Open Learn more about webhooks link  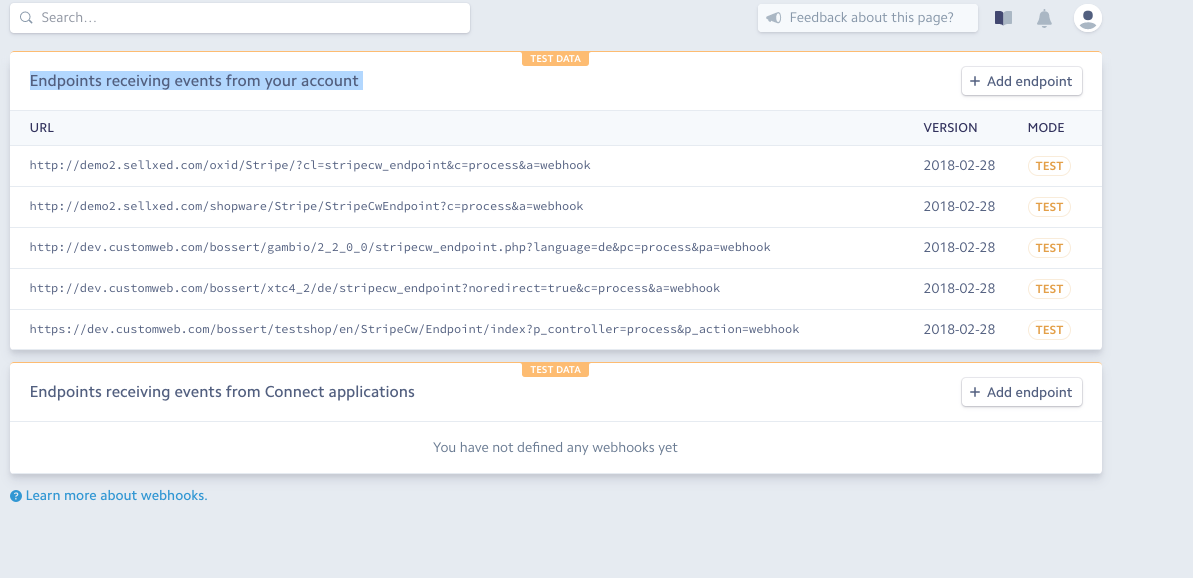pyautogui.click(x=116, y=495)
